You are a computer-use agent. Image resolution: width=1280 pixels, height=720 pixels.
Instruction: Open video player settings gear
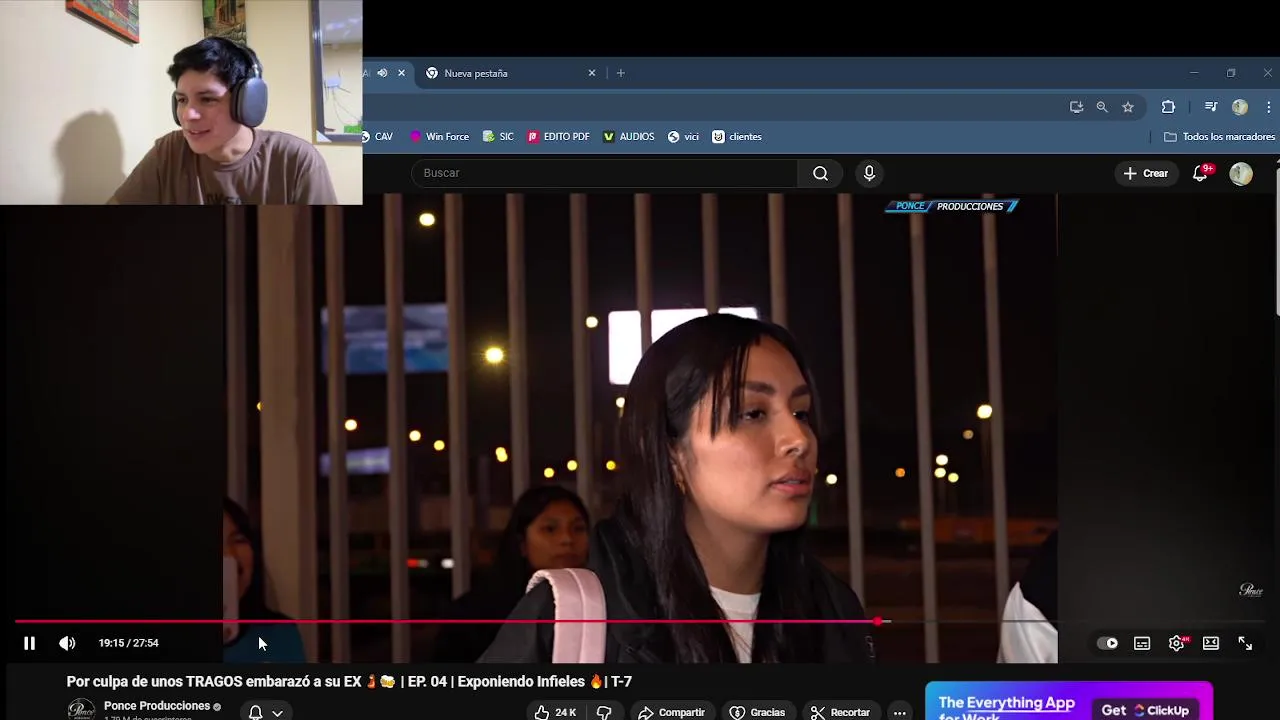click(x=1177, y=643)
